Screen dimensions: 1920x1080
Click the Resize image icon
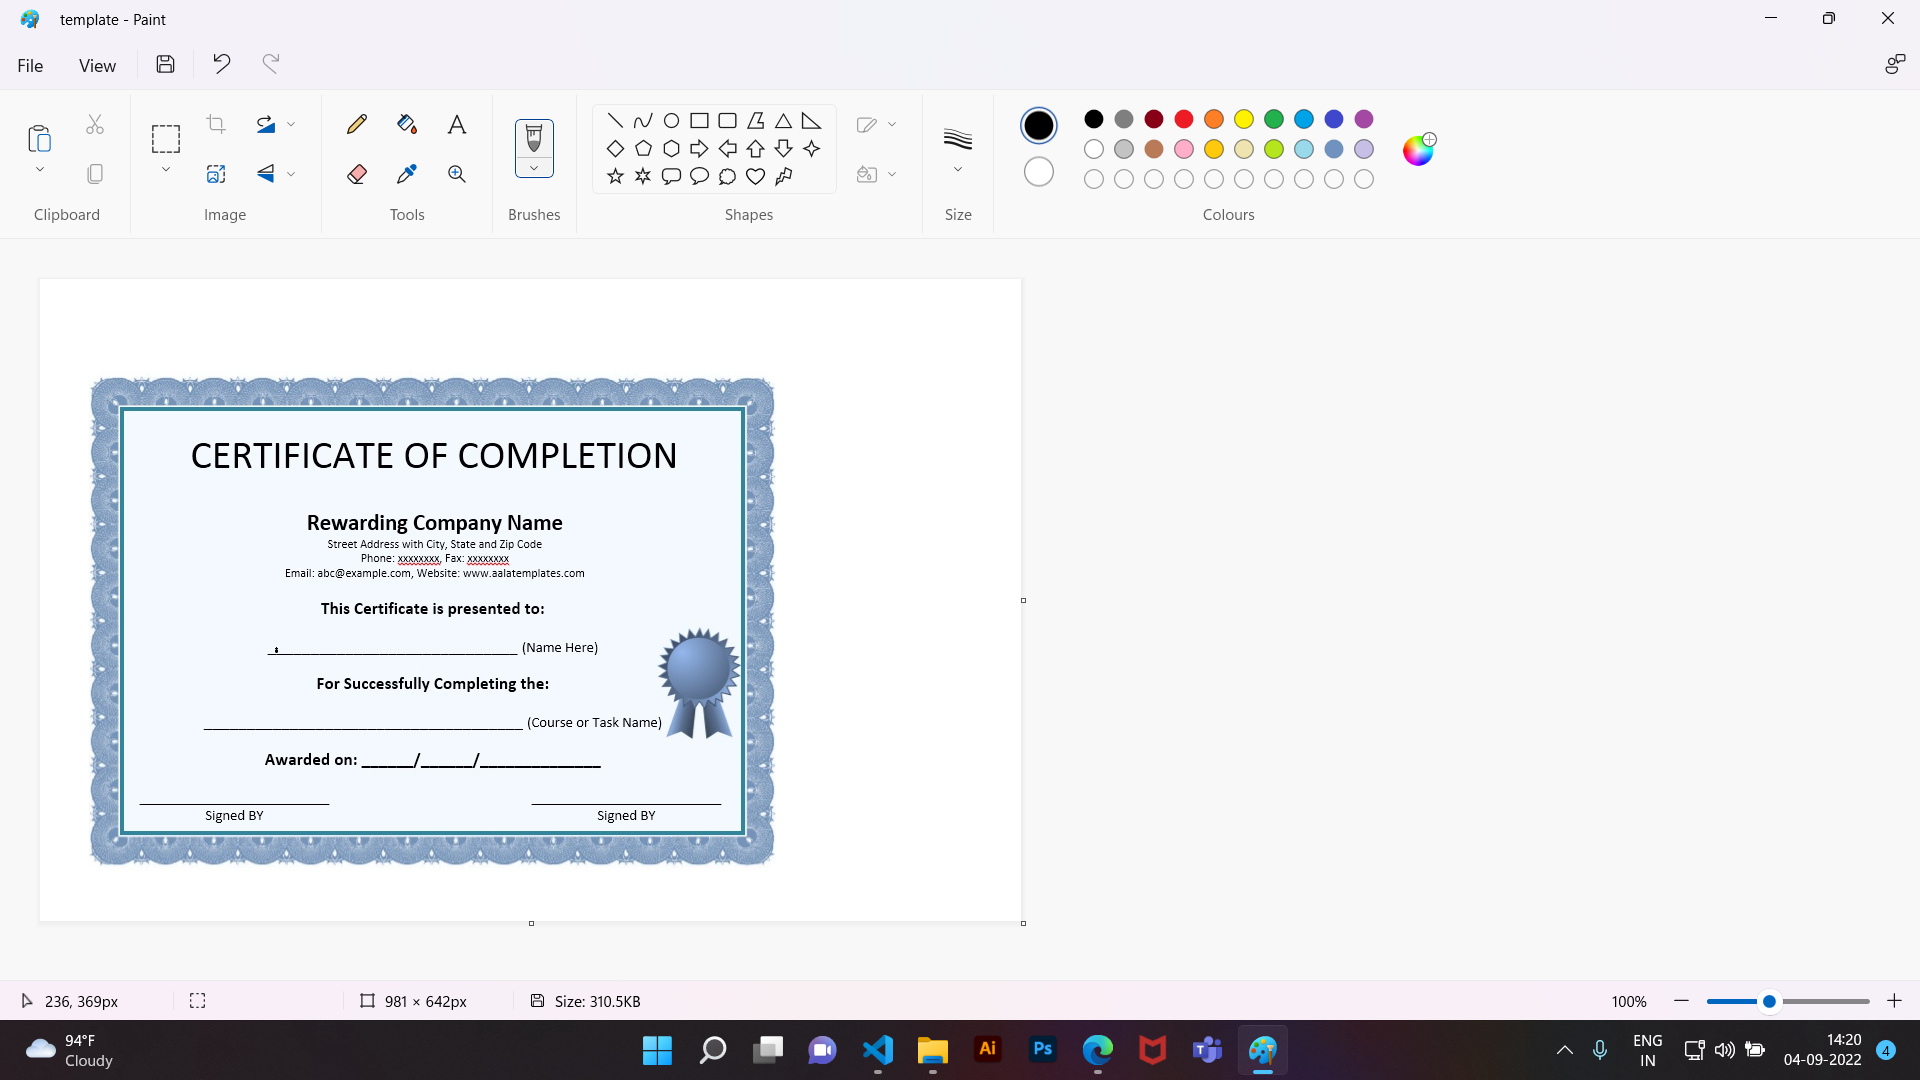tap(215, 173)
